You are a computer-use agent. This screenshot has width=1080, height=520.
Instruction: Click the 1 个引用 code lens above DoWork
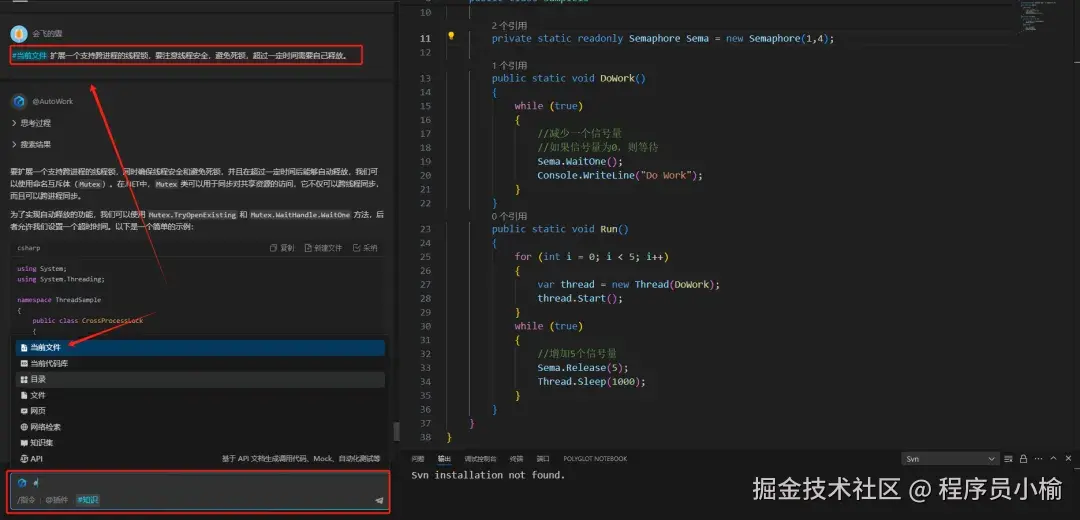coord(510,65)
